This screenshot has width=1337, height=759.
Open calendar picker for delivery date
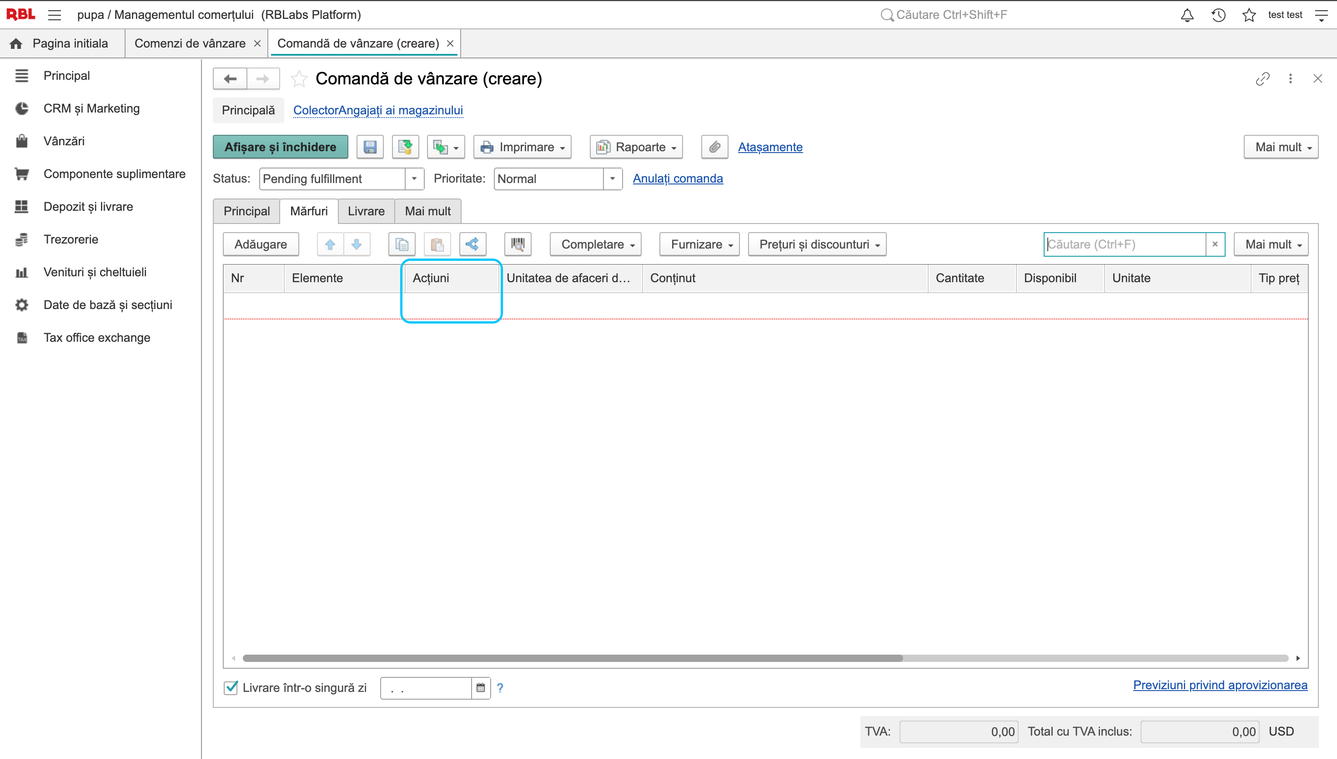tap(481, 688)
